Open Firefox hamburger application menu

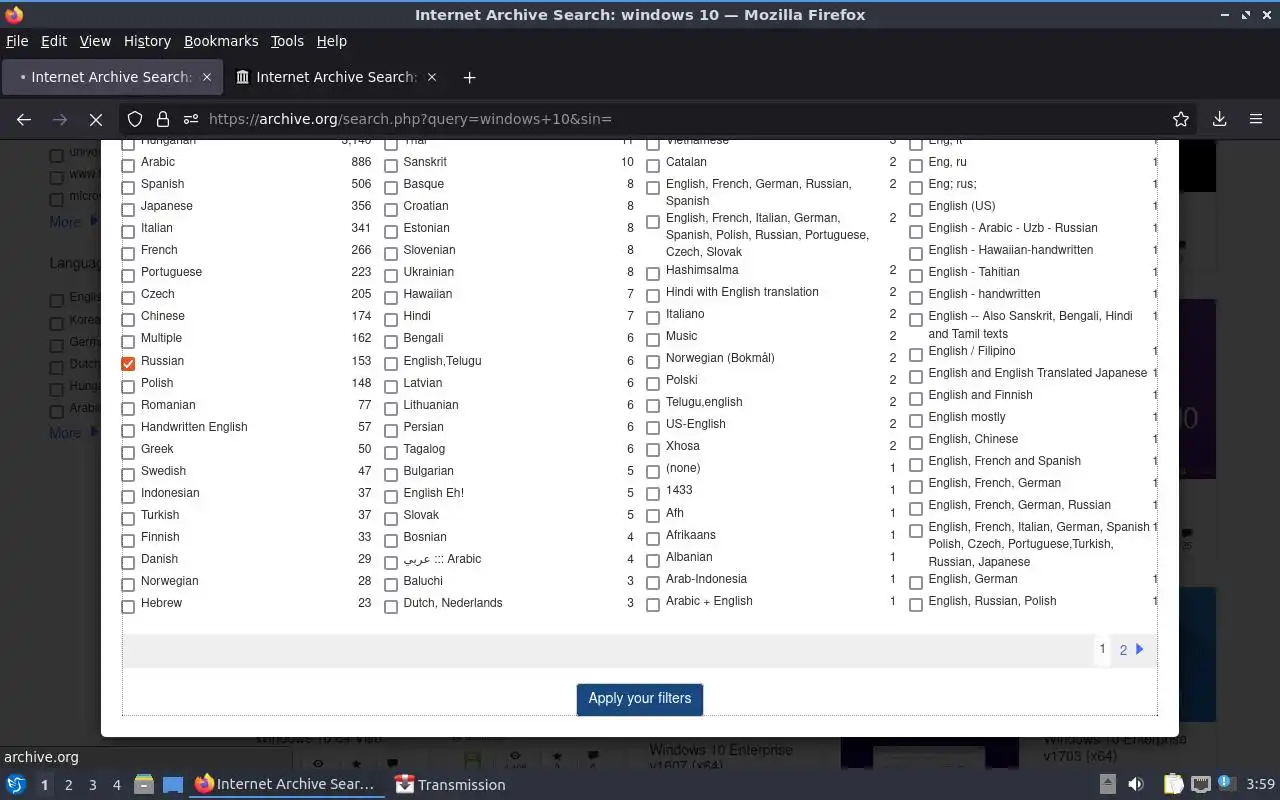point(1256,119)
